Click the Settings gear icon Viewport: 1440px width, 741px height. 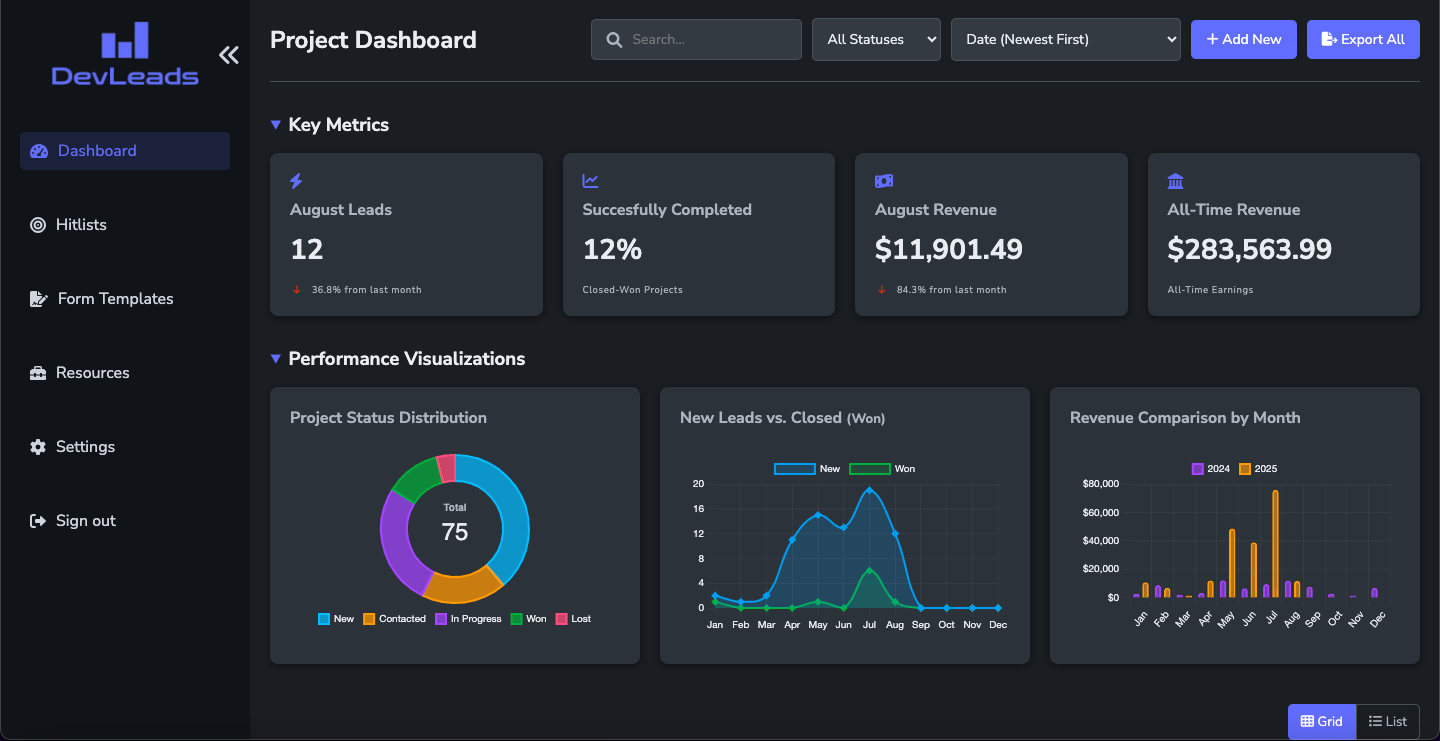tap(38, 447)
